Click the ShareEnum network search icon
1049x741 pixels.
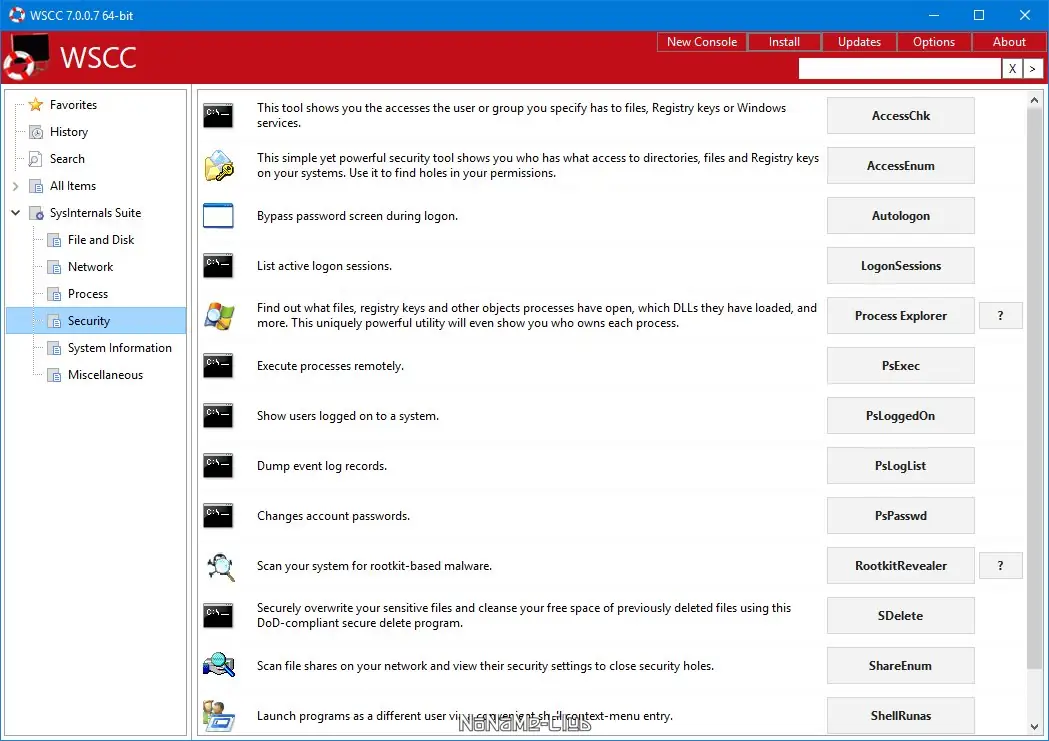[218, 665]
